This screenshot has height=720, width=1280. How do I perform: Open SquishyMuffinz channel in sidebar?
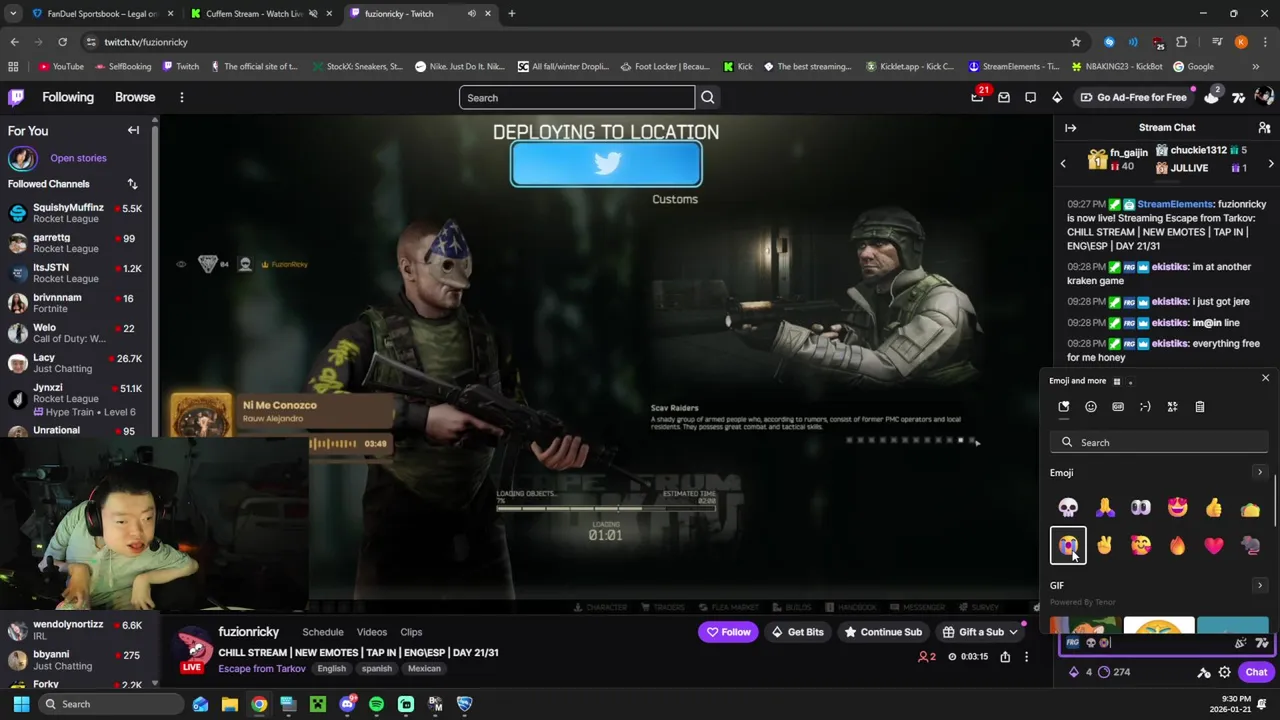(76, 213)
